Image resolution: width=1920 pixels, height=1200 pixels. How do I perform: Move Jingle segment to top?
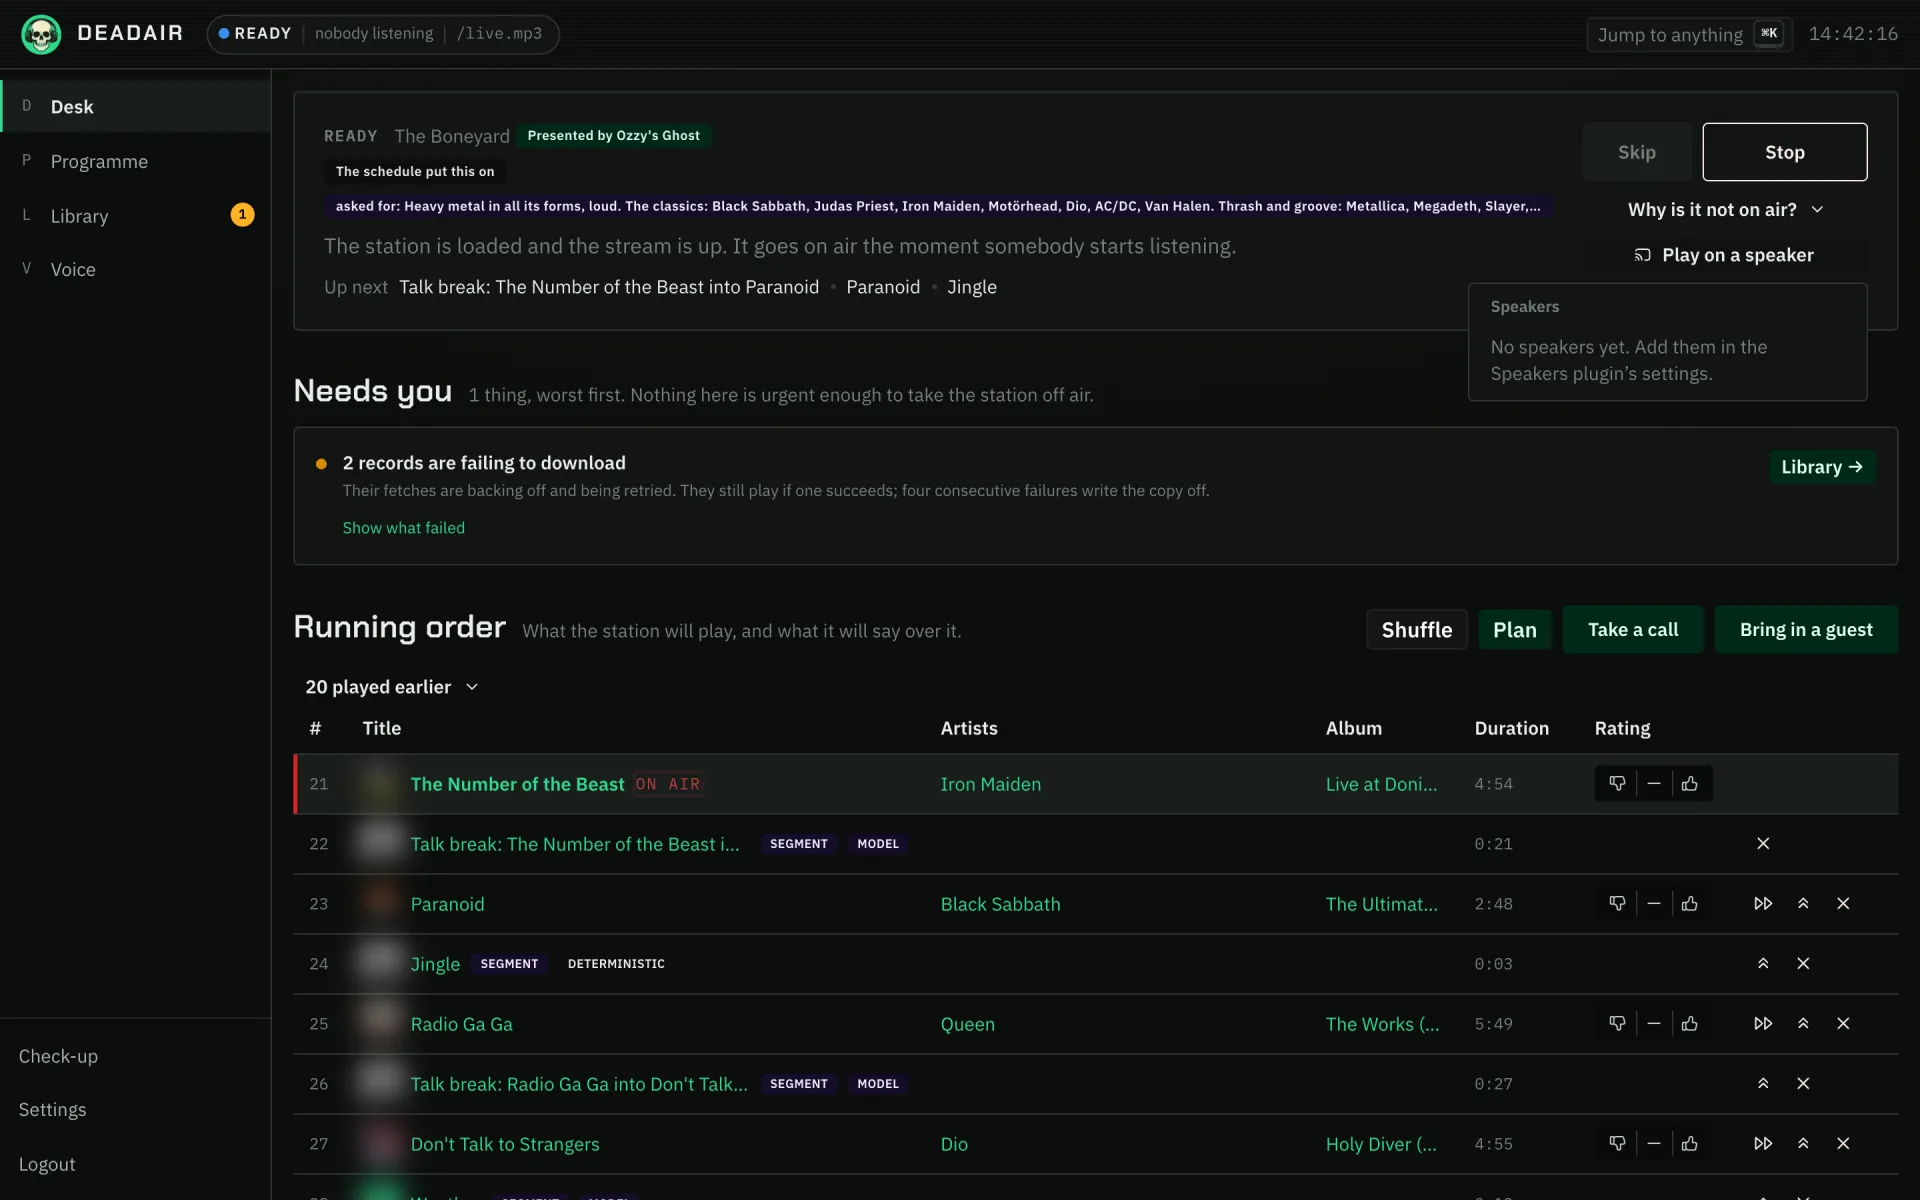click(1763, 964)
